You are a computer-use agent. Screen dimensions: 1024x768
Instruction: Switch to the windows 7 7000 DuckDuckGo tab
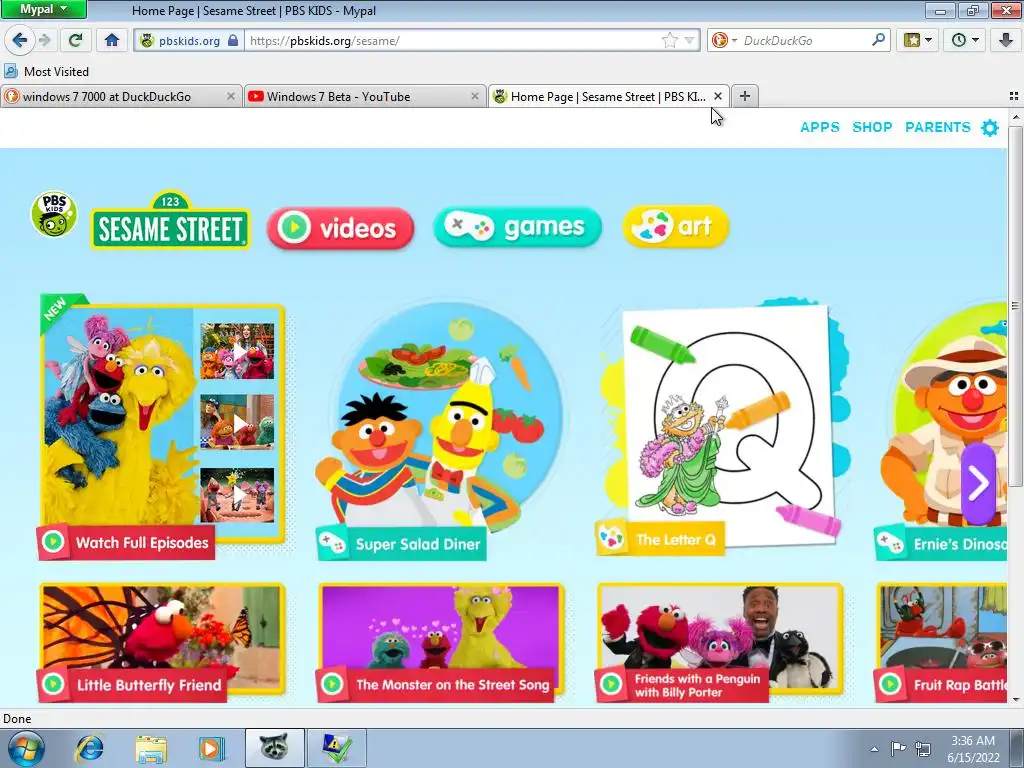click(x=106, y=97)
